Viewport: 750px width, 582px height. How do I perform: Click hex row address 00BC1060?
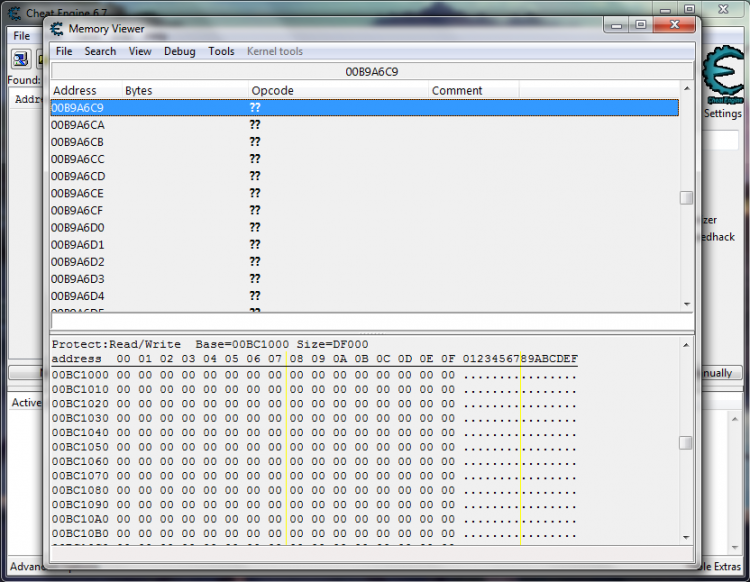80,461
